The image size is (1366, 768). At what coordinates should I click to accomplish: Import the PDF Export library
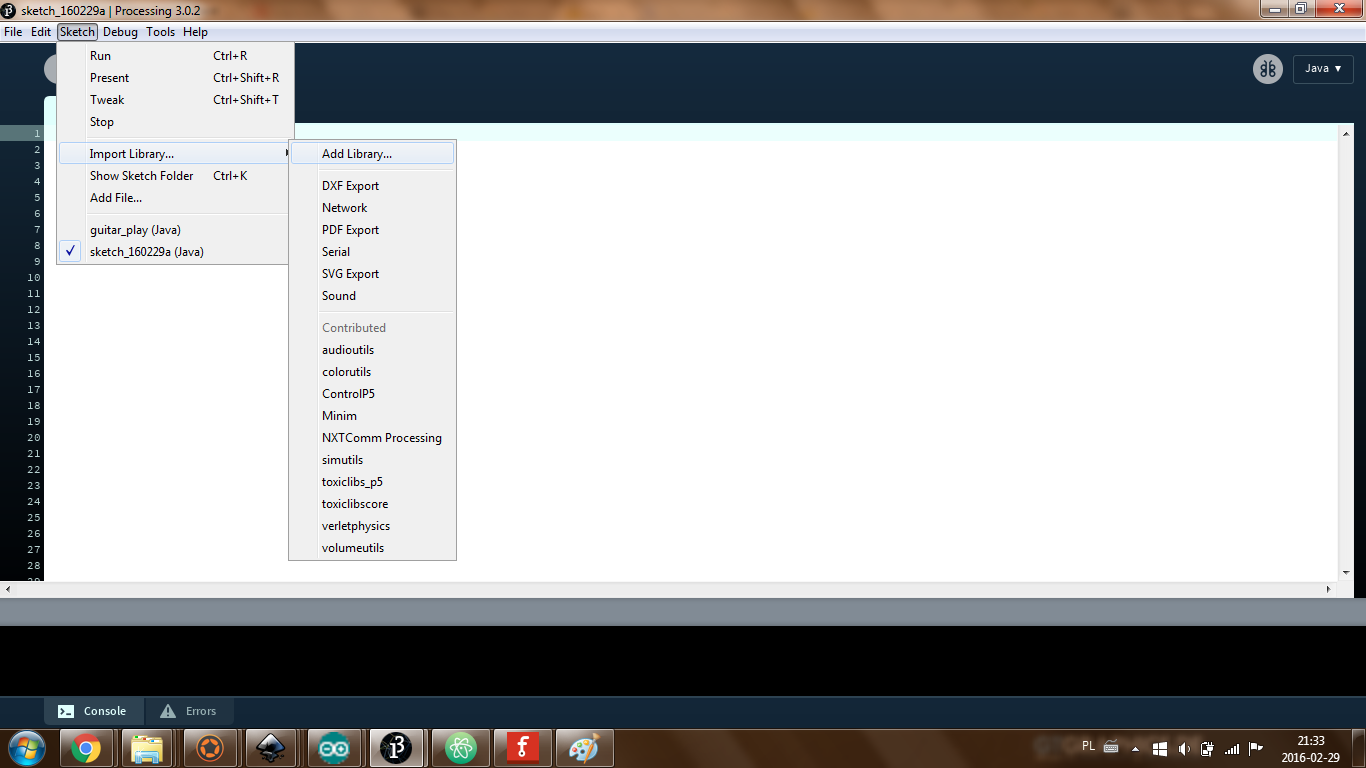tap(372, 230)
